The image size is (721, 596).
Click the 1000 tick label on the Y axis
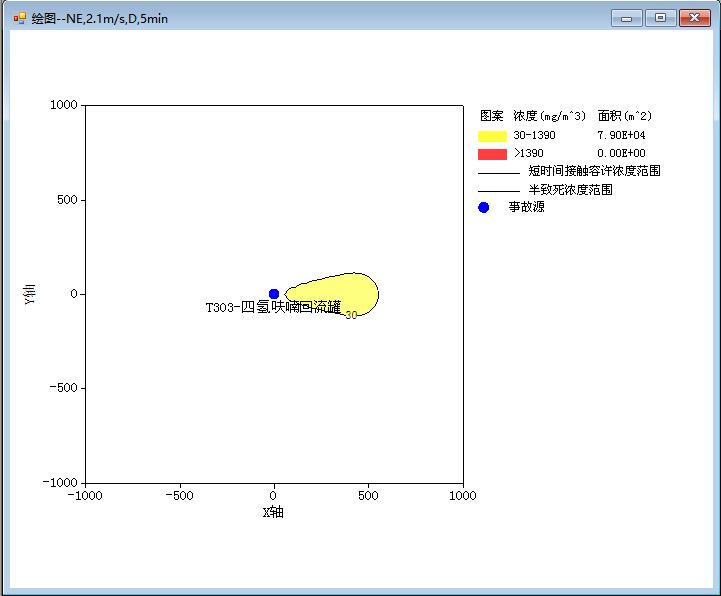tap(63, 105)
